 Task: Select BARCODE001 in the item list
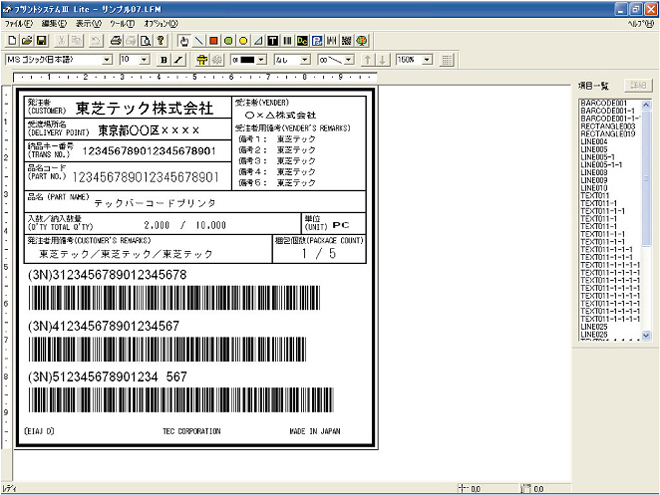(x=601, y=102)
